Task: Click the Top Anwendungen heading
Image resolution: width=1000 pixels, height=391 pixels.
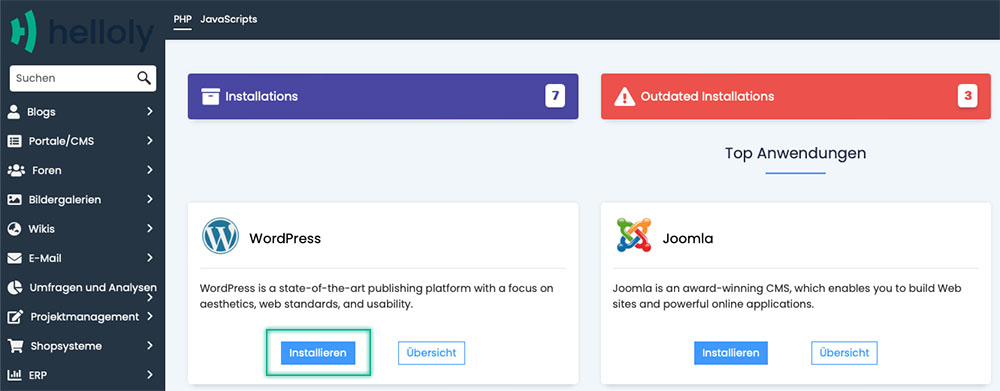Action: coord(795,153)
